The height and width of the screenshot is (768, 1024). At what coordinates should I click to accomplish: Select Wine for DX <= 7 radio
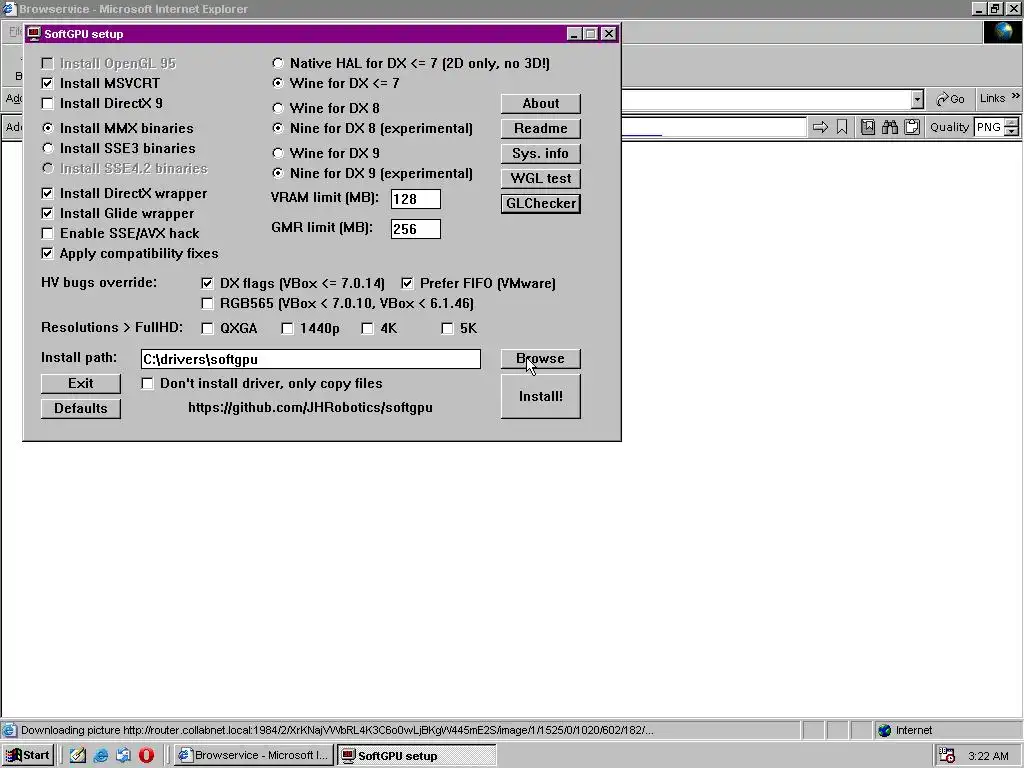(x=278, y=83)
